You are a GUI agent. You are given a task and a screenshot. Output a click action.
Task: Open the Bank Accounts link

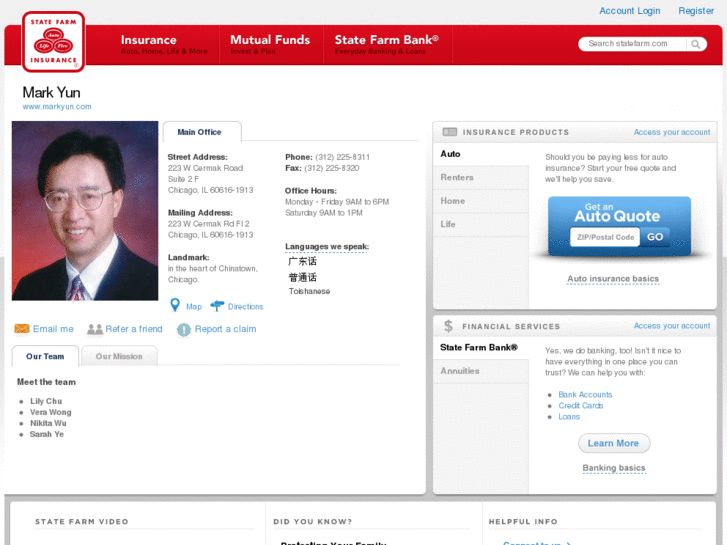click(x=585, y=395)
